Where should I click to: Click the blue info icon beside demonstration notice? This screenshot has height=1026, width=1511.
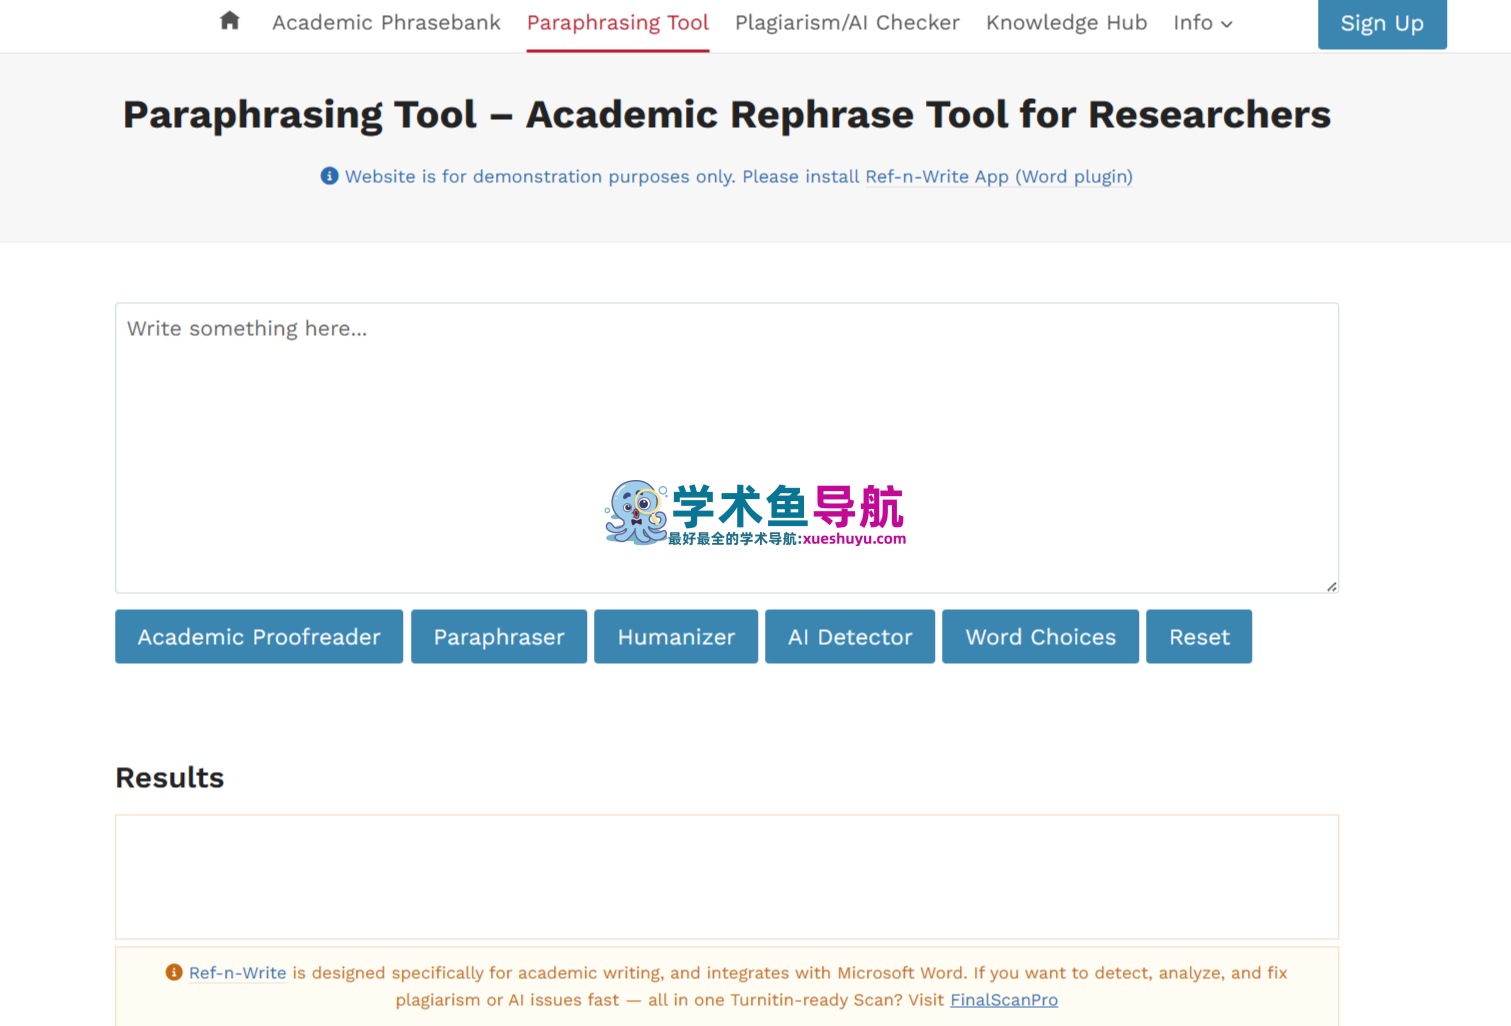coord(329,176)
